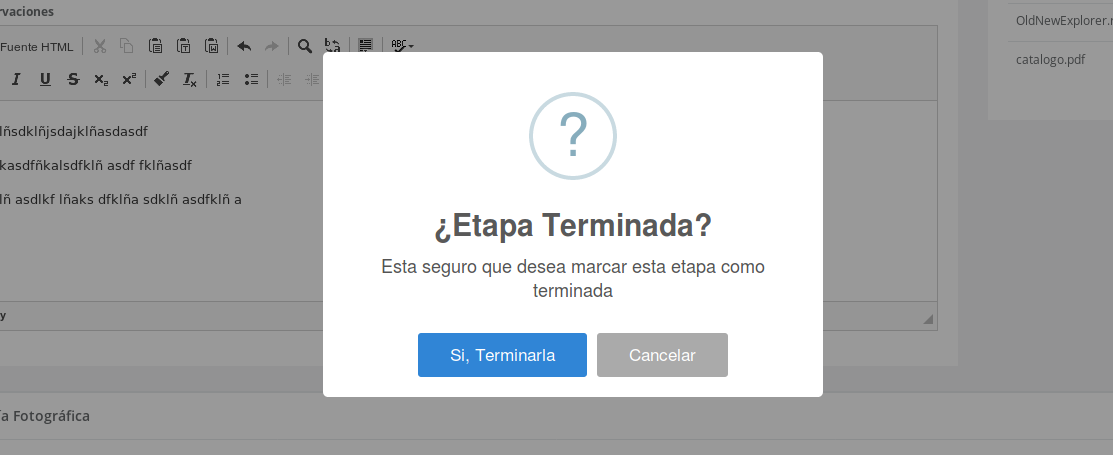Click the Cut scissors icon

(100, 46)
